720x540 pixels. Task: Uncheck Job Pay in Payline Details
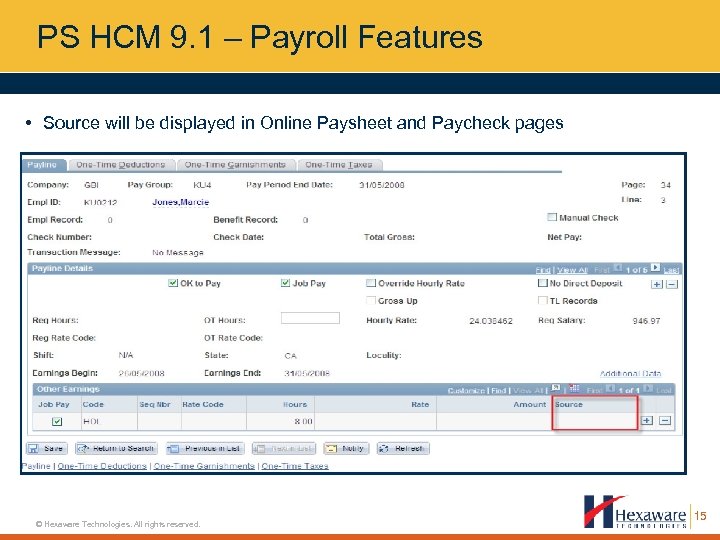[285, 283]
